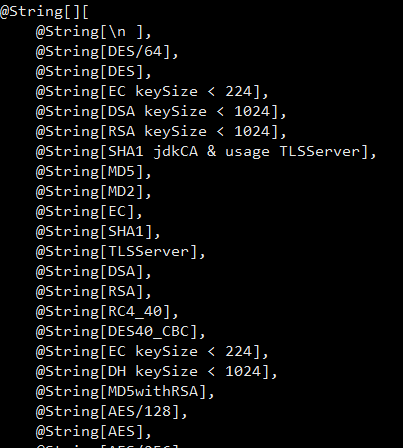Click the standalone @String[RSA] line
This screenshot has width=403, height=448.
coord(94,292)
